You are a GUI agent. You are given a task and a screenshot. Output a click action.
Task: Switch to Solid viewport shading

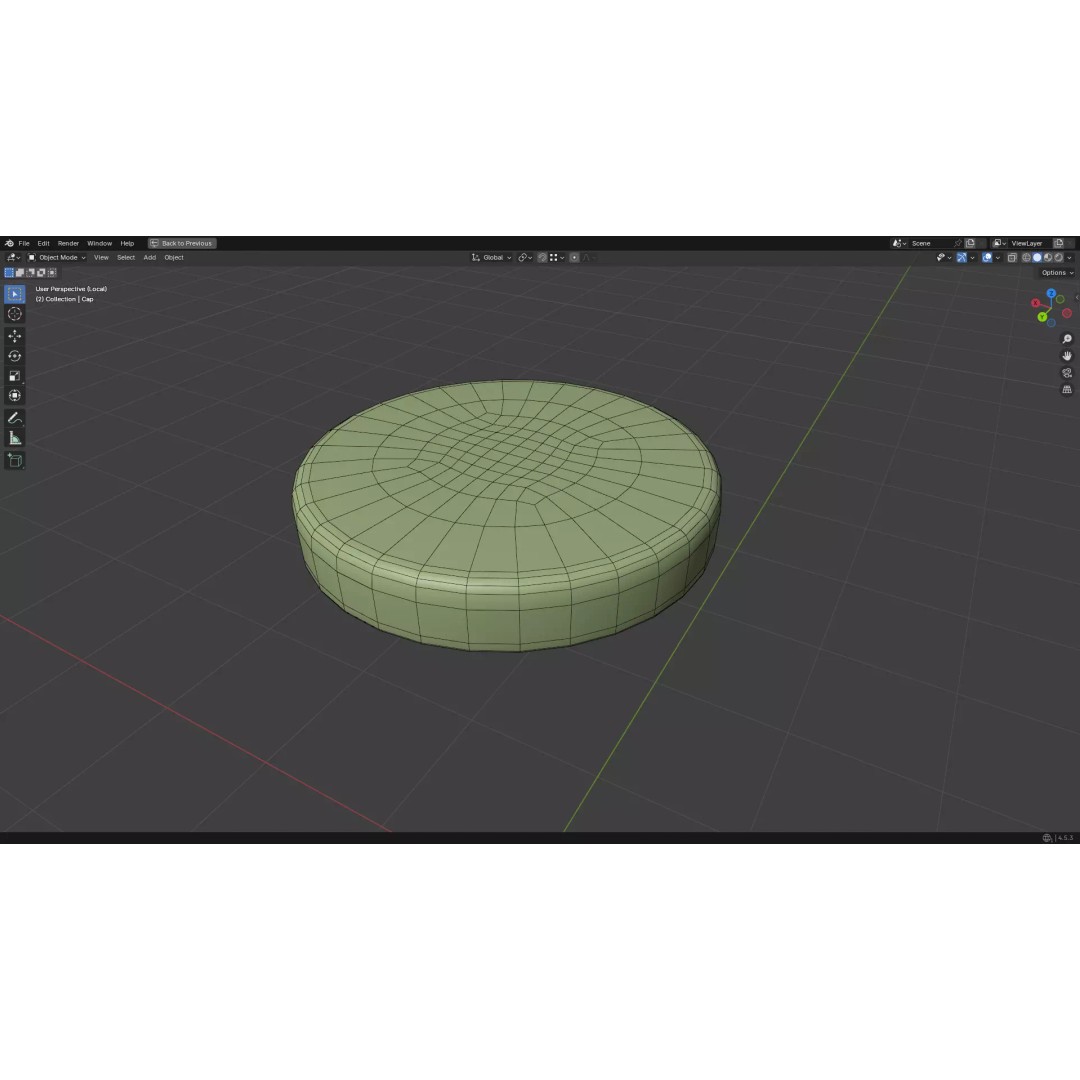[1037, 258]
